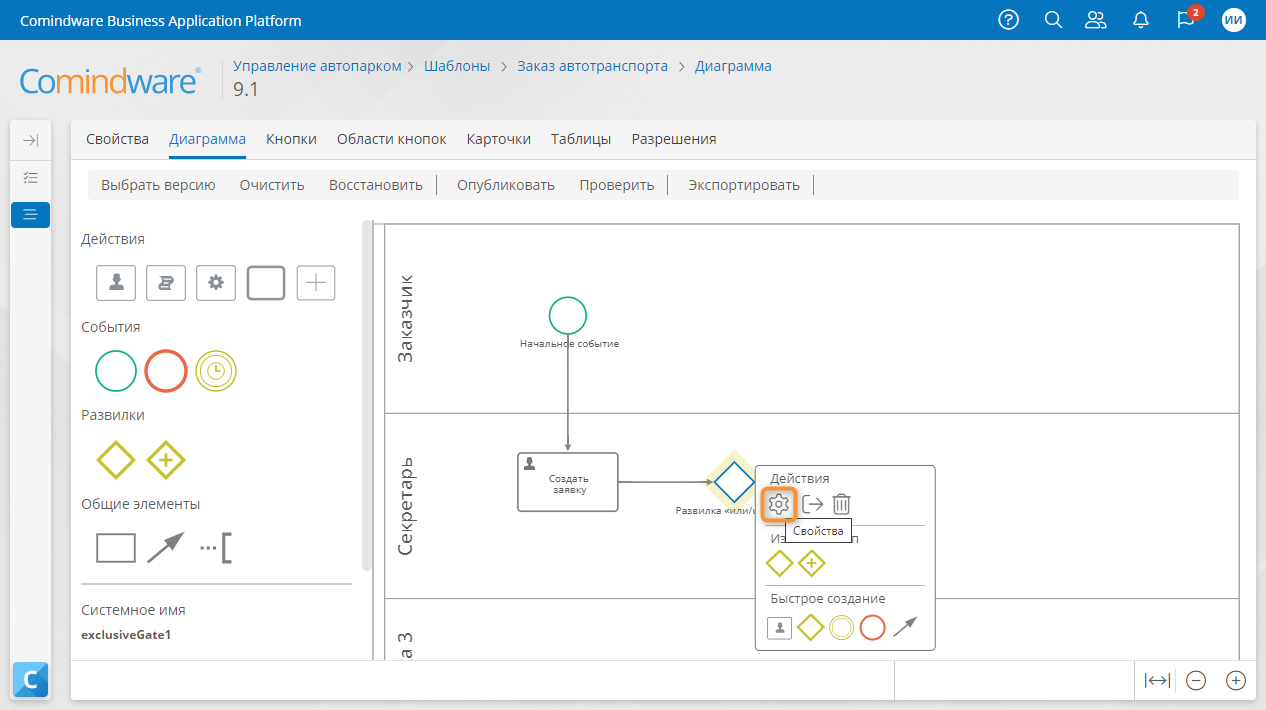The width and height of the screenshot is (1266, 710).
Task: Pick the red end event palette circle
Action: [x=166, y=371]
